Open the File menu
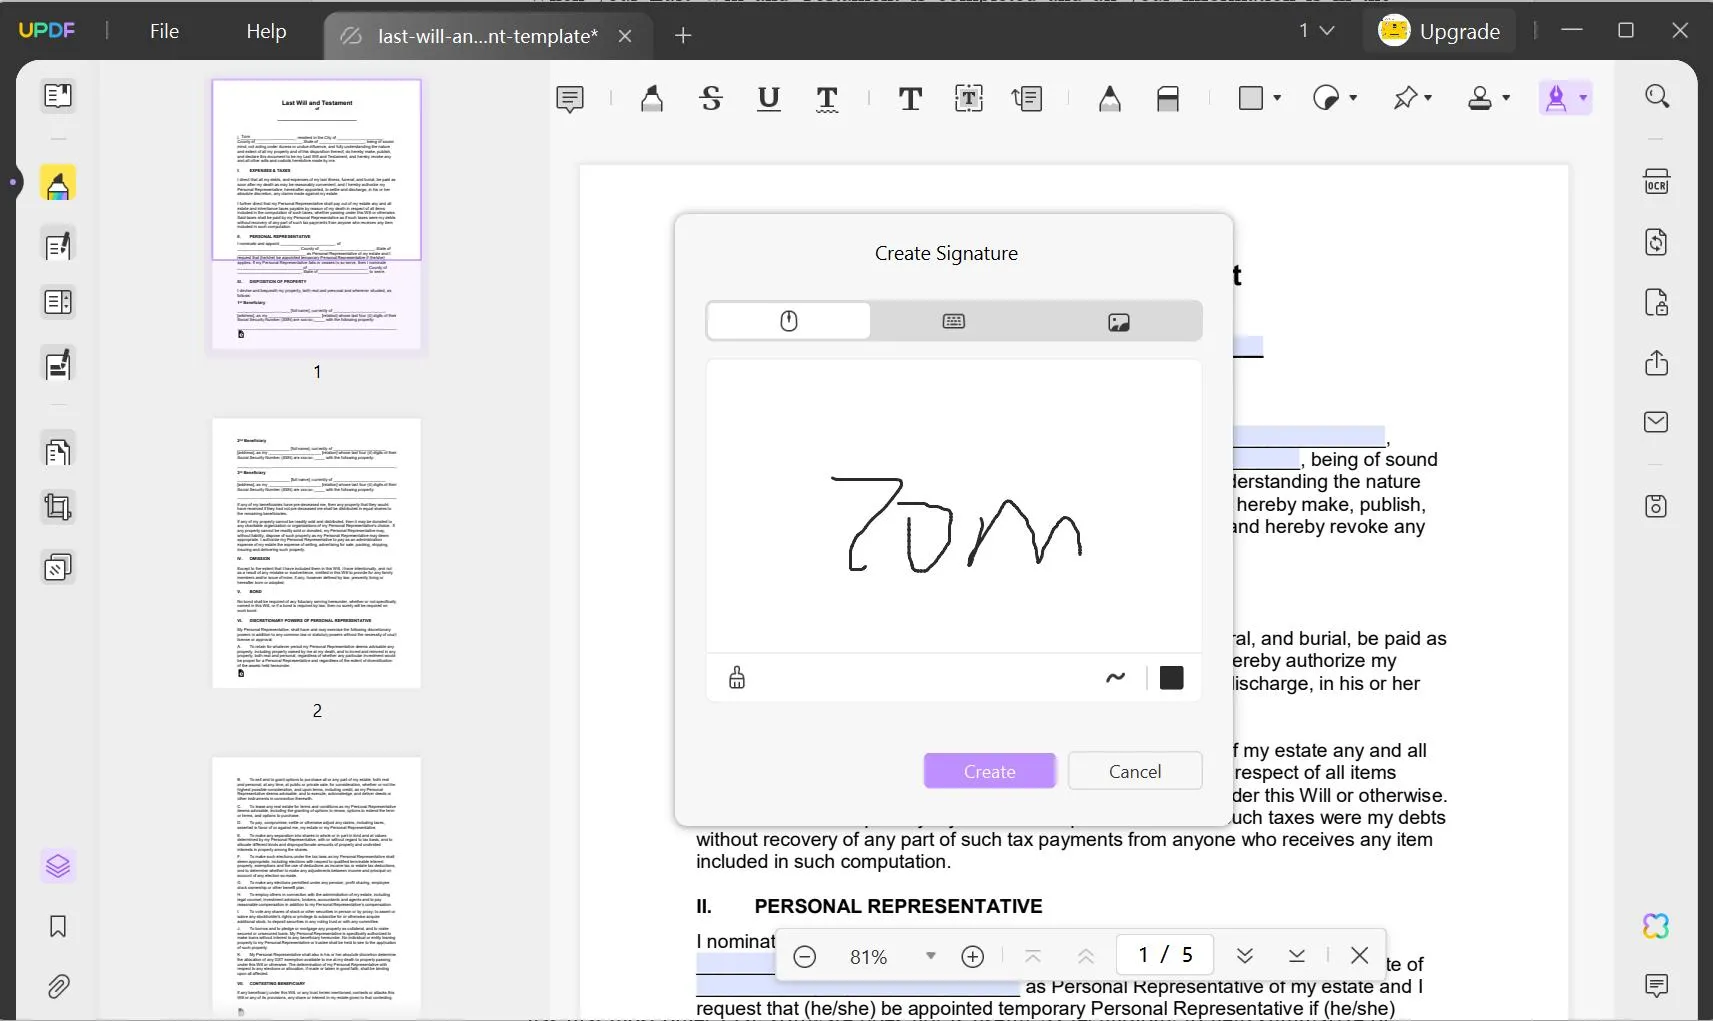This screenshot has width=1713, height=1021. (x=164, y=31)
